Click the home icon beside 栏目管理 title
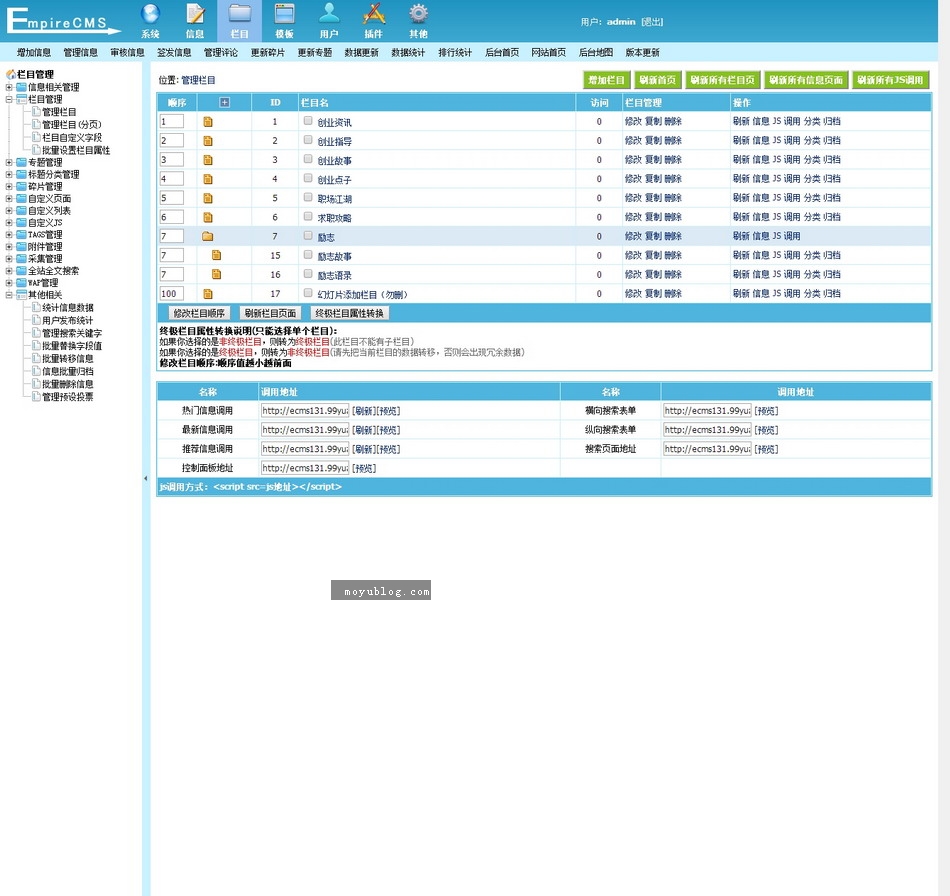Viewport: 950px width, 896px height. pyautogui.click(x=10, y=74)
